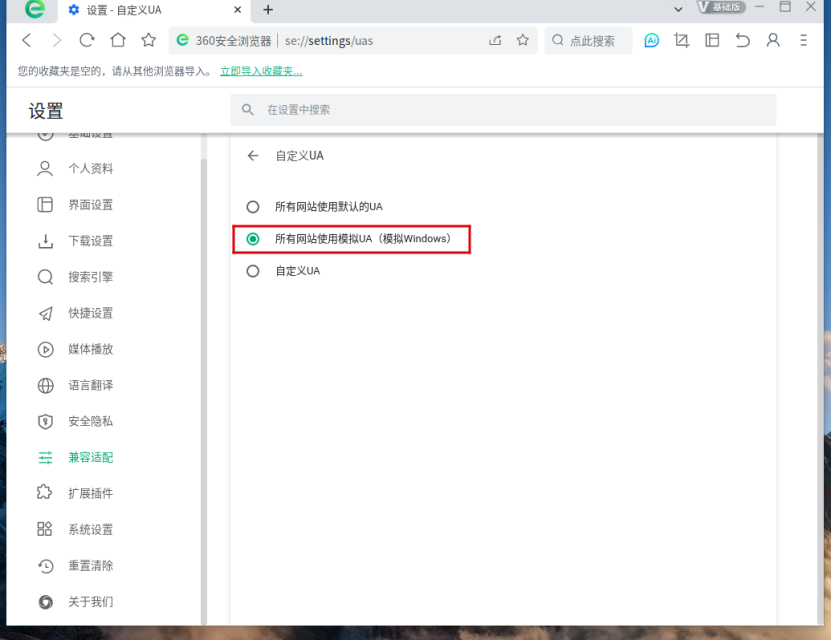Go to the browser home page
The width and height of the screenshot is (831, 640).
click(x=118, y=41)
